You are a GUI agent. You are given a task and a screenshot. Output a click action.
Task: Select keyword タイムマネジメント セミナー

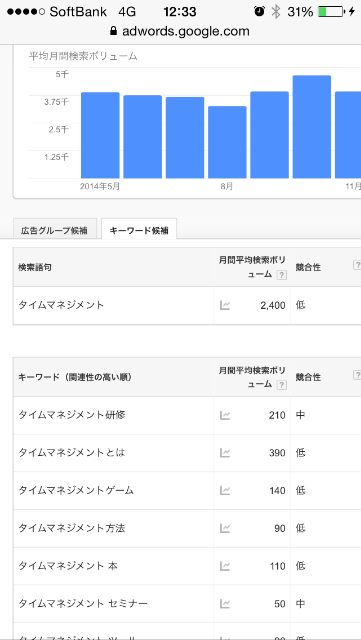[x=83, y=604]
